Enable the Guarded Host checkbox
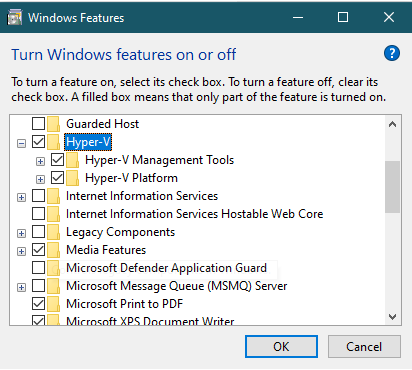Image resolution: width=412 pixels, height=370 pixels. [39, 124]
